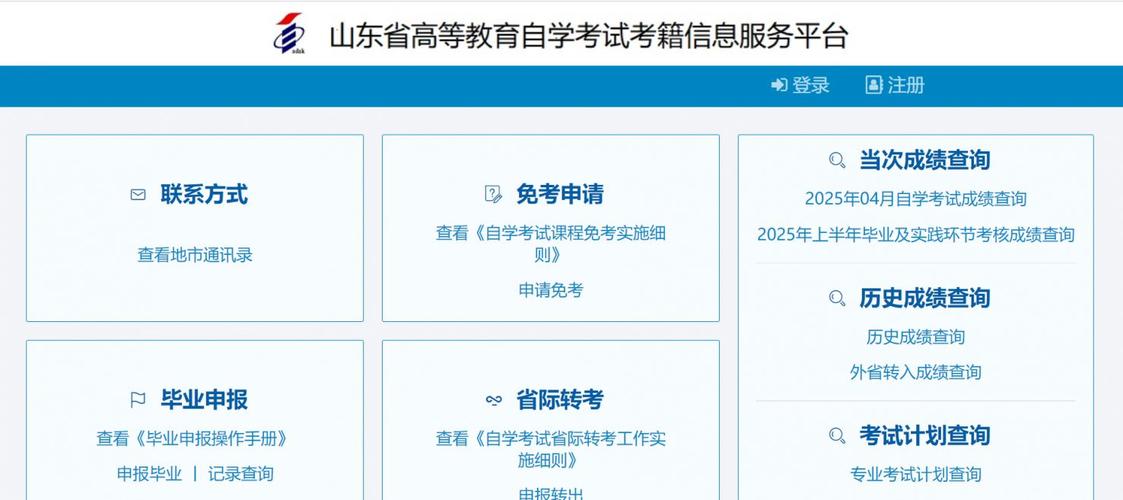The image size is (1123, 500).
Task: Click the 记录查询 link
Action: (241, 474)
